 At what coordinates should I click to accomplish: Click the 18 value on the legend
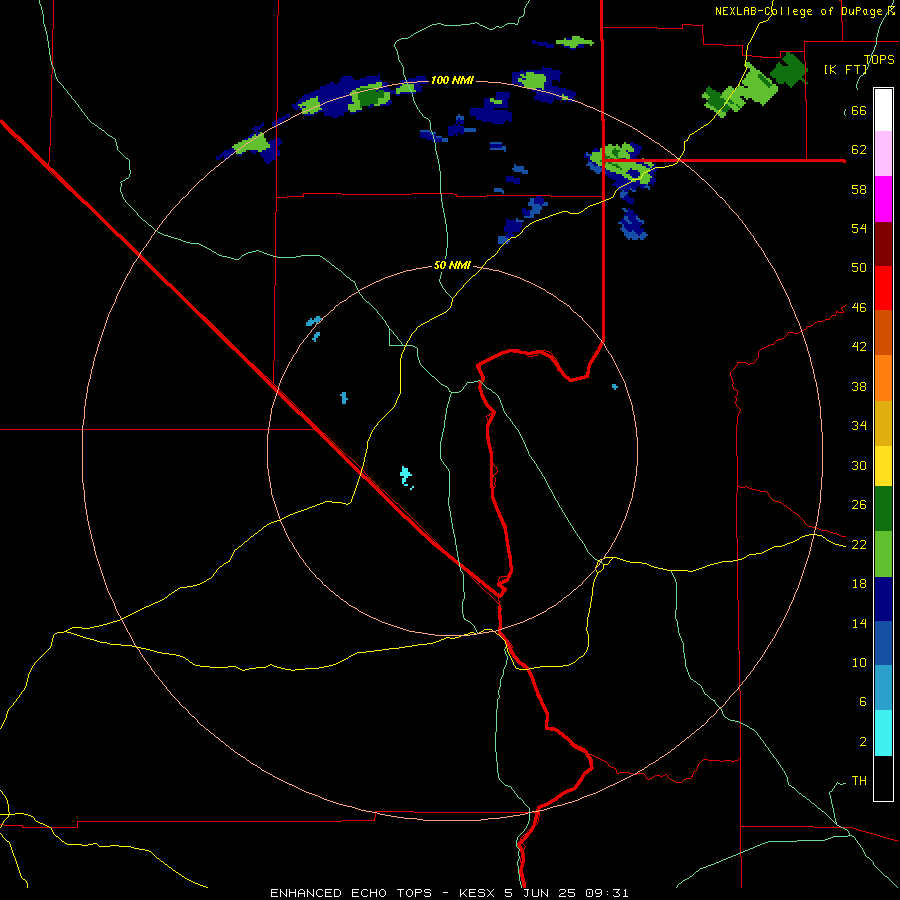pos(859,584)
